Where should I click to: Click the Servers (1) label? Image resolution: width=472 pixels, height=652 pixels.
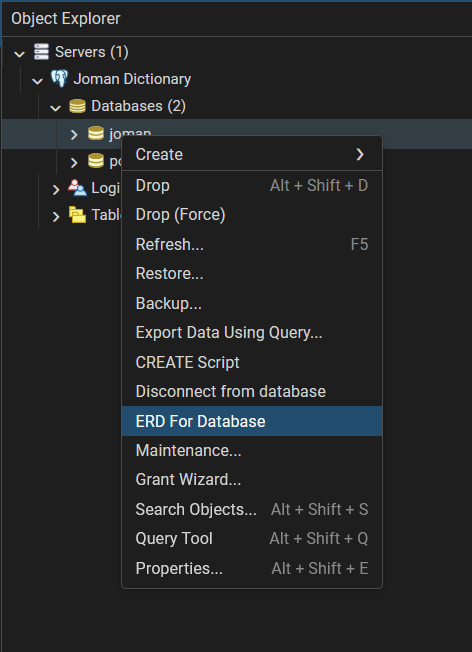91,52
